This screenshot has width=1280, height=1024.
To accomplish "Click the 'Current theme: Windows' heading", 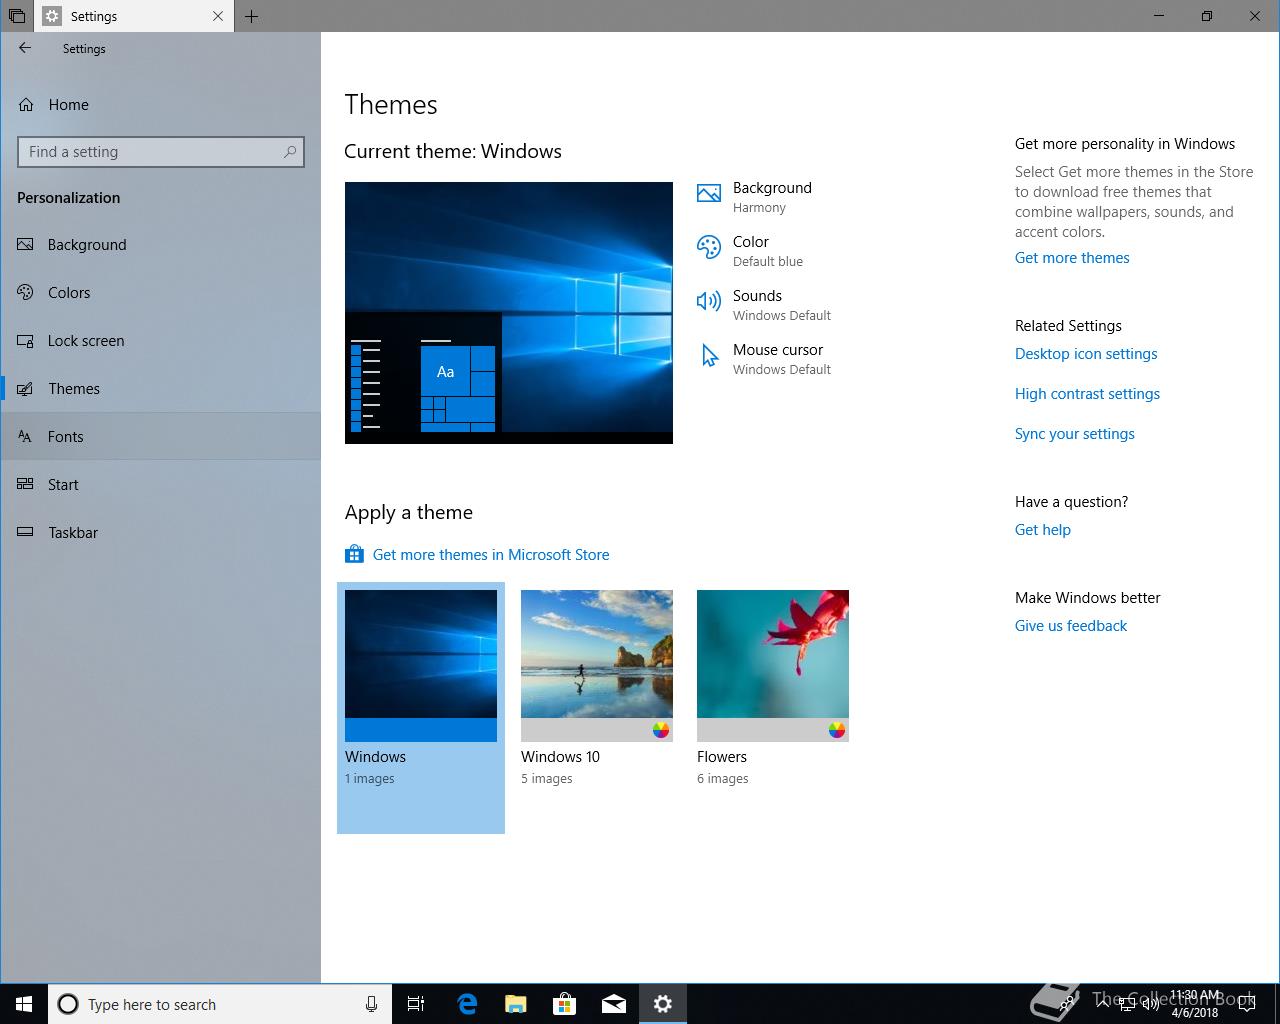I will pyautogui.click(x=453, y=152).
